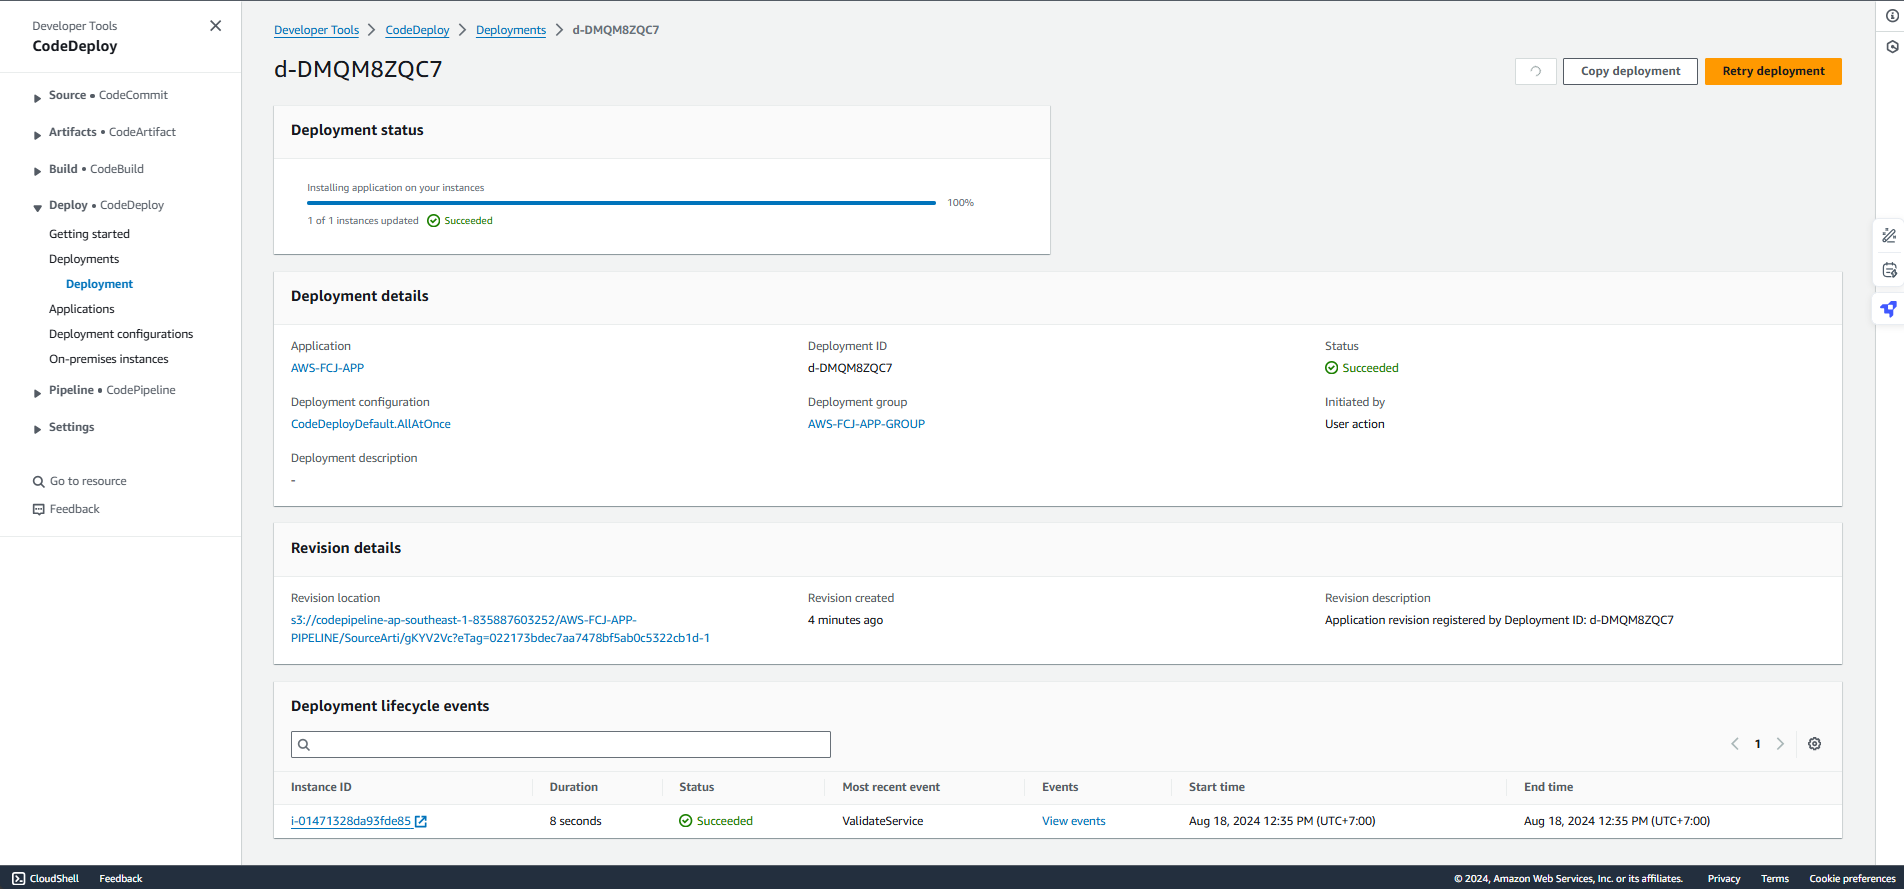Close the Developer Tools sidebar panel

click(x=215, y=26)
